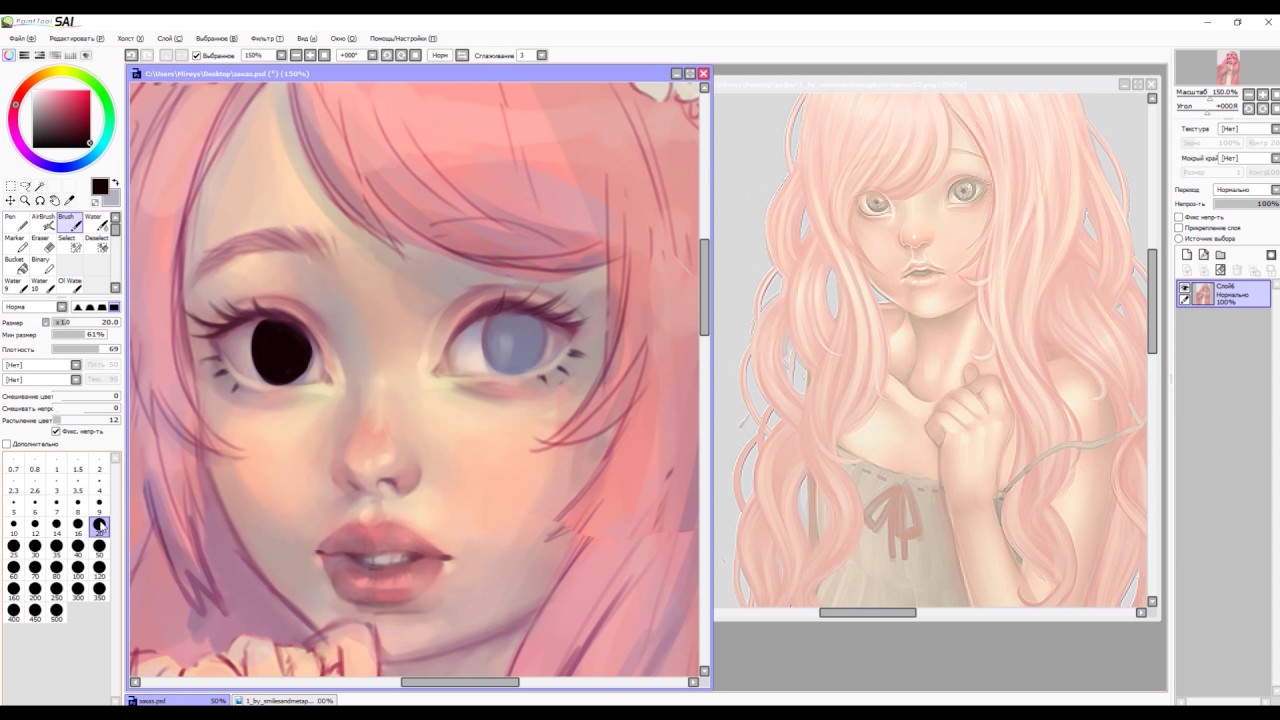The image size is (1280, 720).
Task: Open the Редактировать menu
Action: pyautogui.click(x=75, y=39)
